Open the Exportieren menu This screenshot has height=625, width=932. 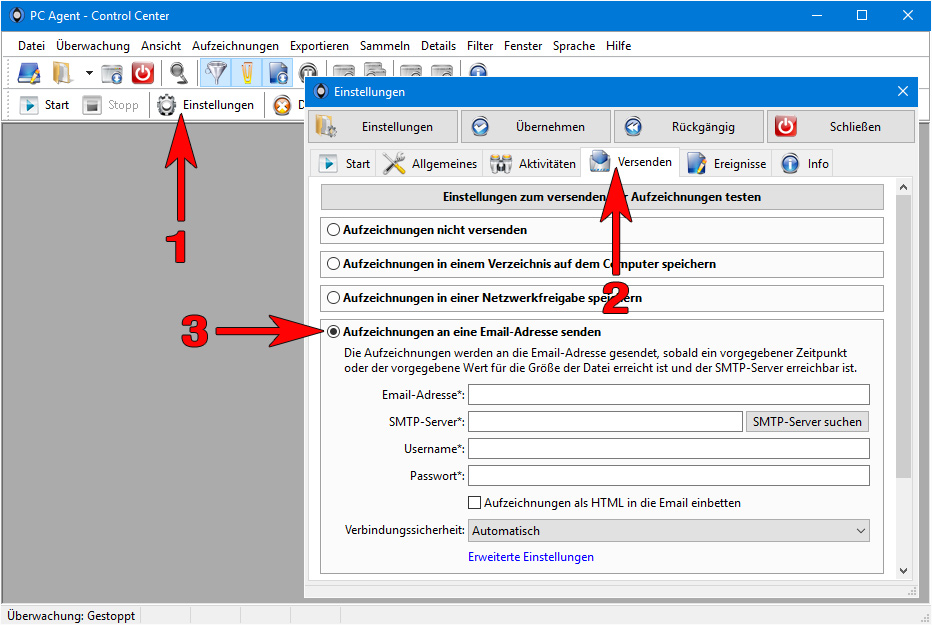pyautogui.click(x=319, y=46)
